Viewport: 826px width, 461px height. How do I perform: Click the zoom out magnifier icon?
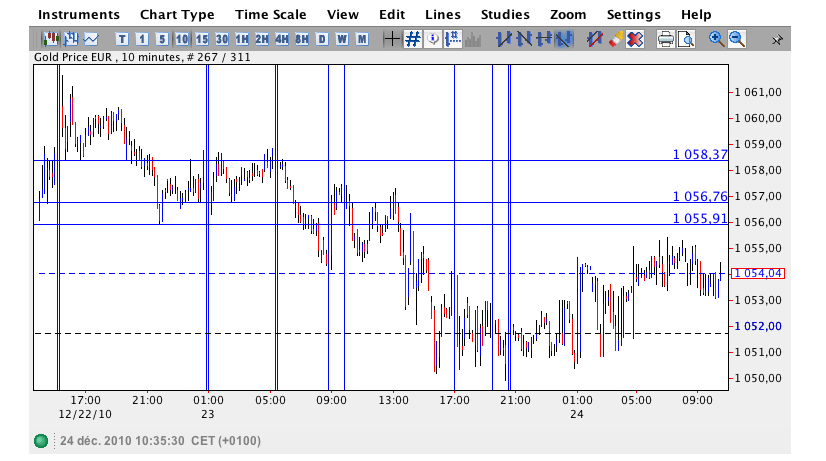coord(736,39)
